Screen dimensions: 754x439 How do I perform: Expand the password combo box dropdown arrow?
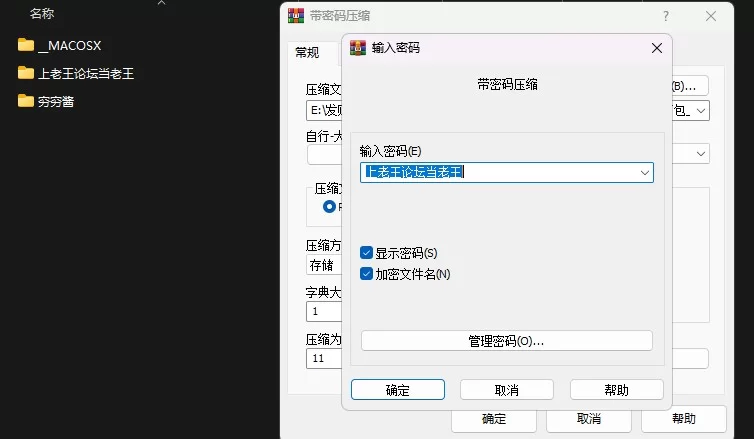[x=644, y=173]
